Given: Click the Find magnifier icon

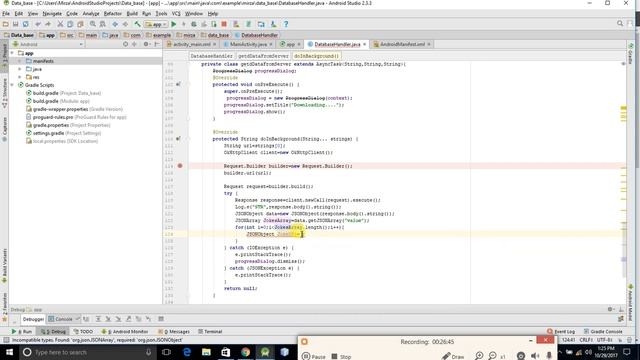Looking at the screenshot, I should 93,24.
